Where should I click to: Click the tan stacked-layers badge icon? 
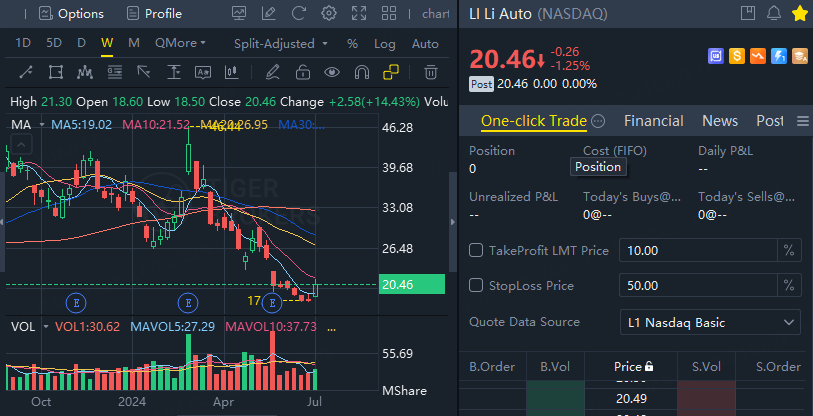[800, 56]
